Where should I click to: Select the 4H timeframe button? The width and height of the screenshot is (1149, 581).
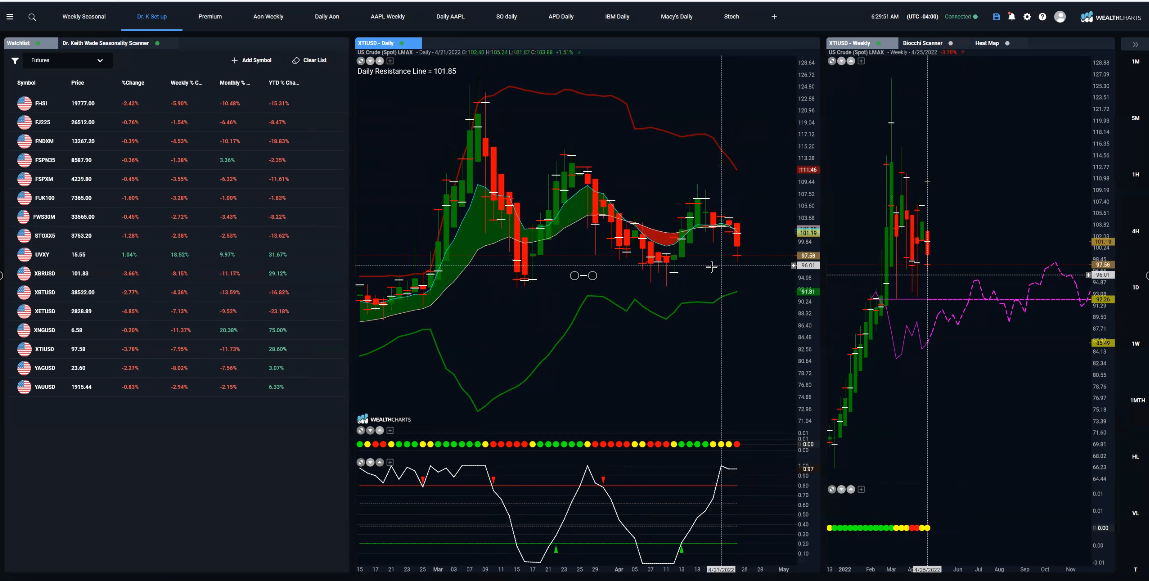point(1135,231)
